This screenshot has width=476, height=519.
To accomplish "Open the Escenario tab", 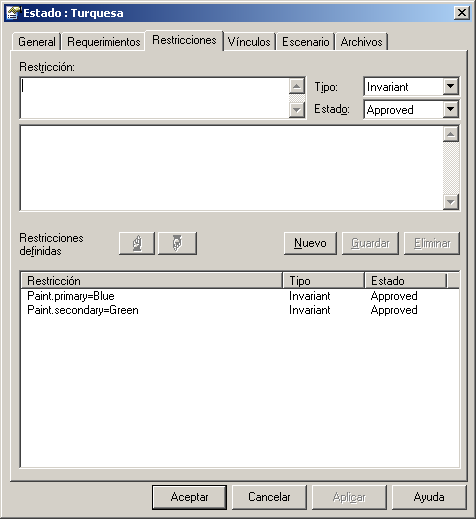I will 305,42.
